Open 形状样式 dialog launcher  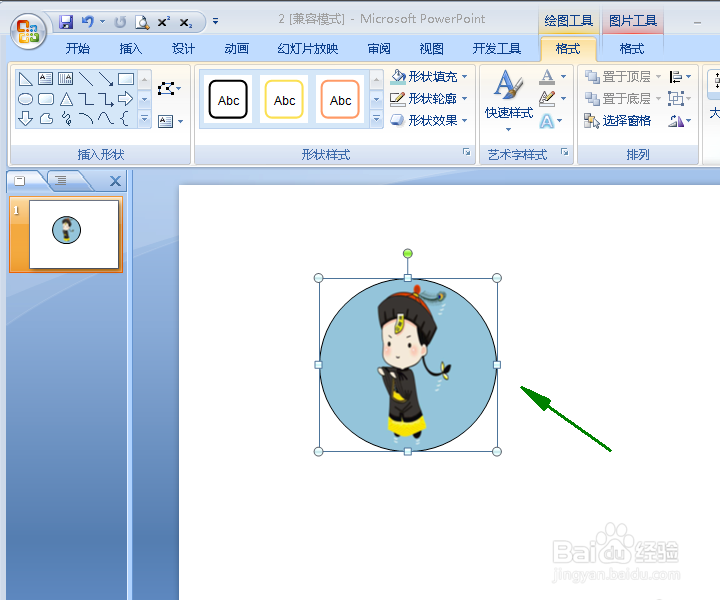click(x=467, y=152)
